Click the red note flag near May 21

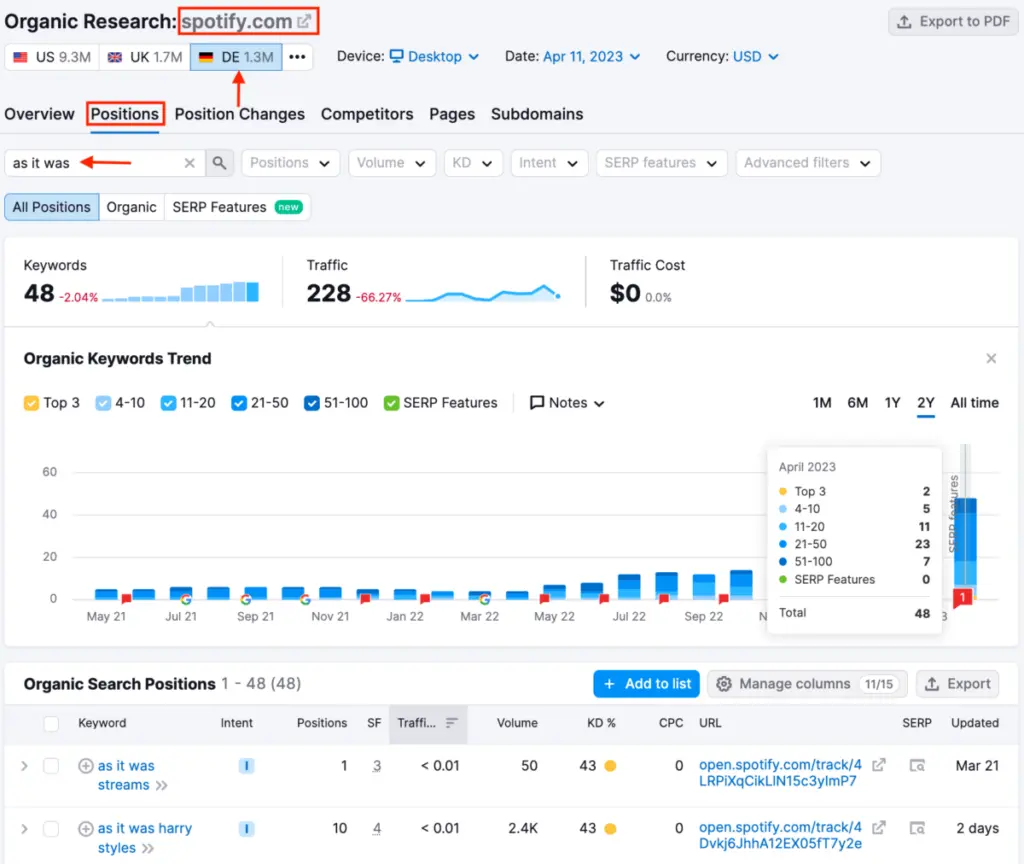126,598
